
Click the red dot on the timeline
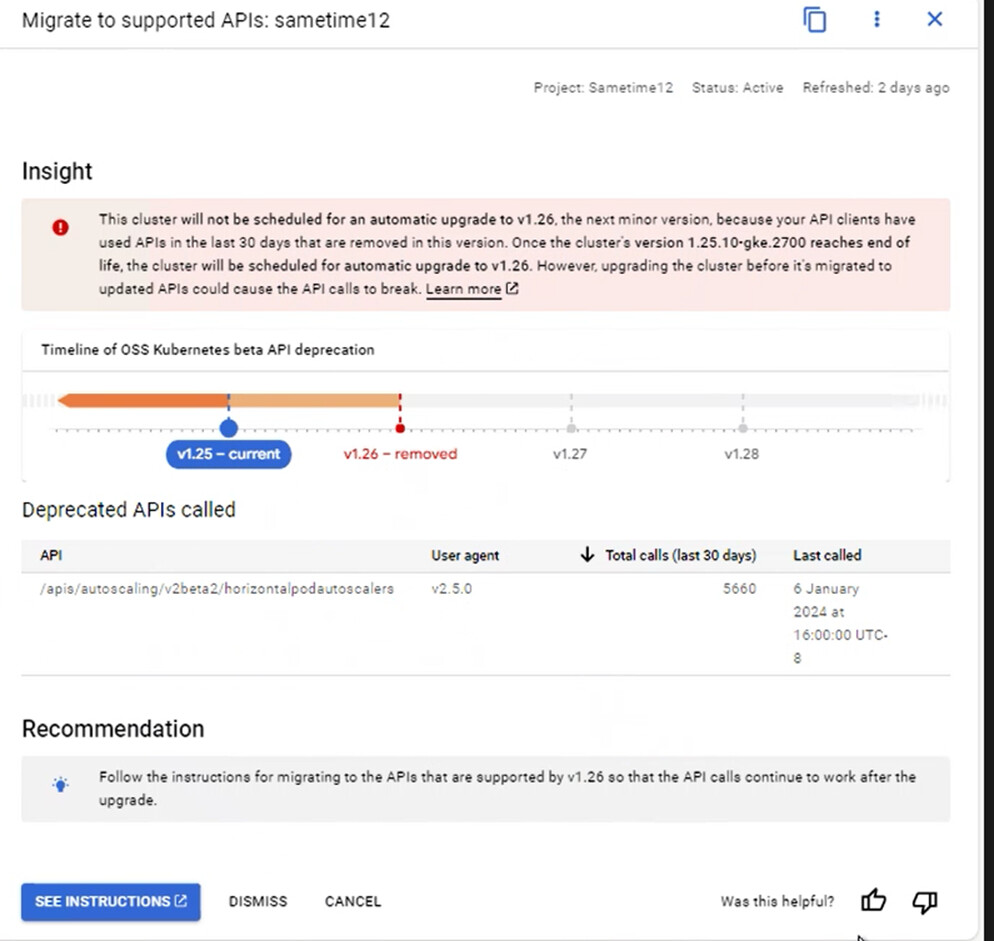point(400,429)
